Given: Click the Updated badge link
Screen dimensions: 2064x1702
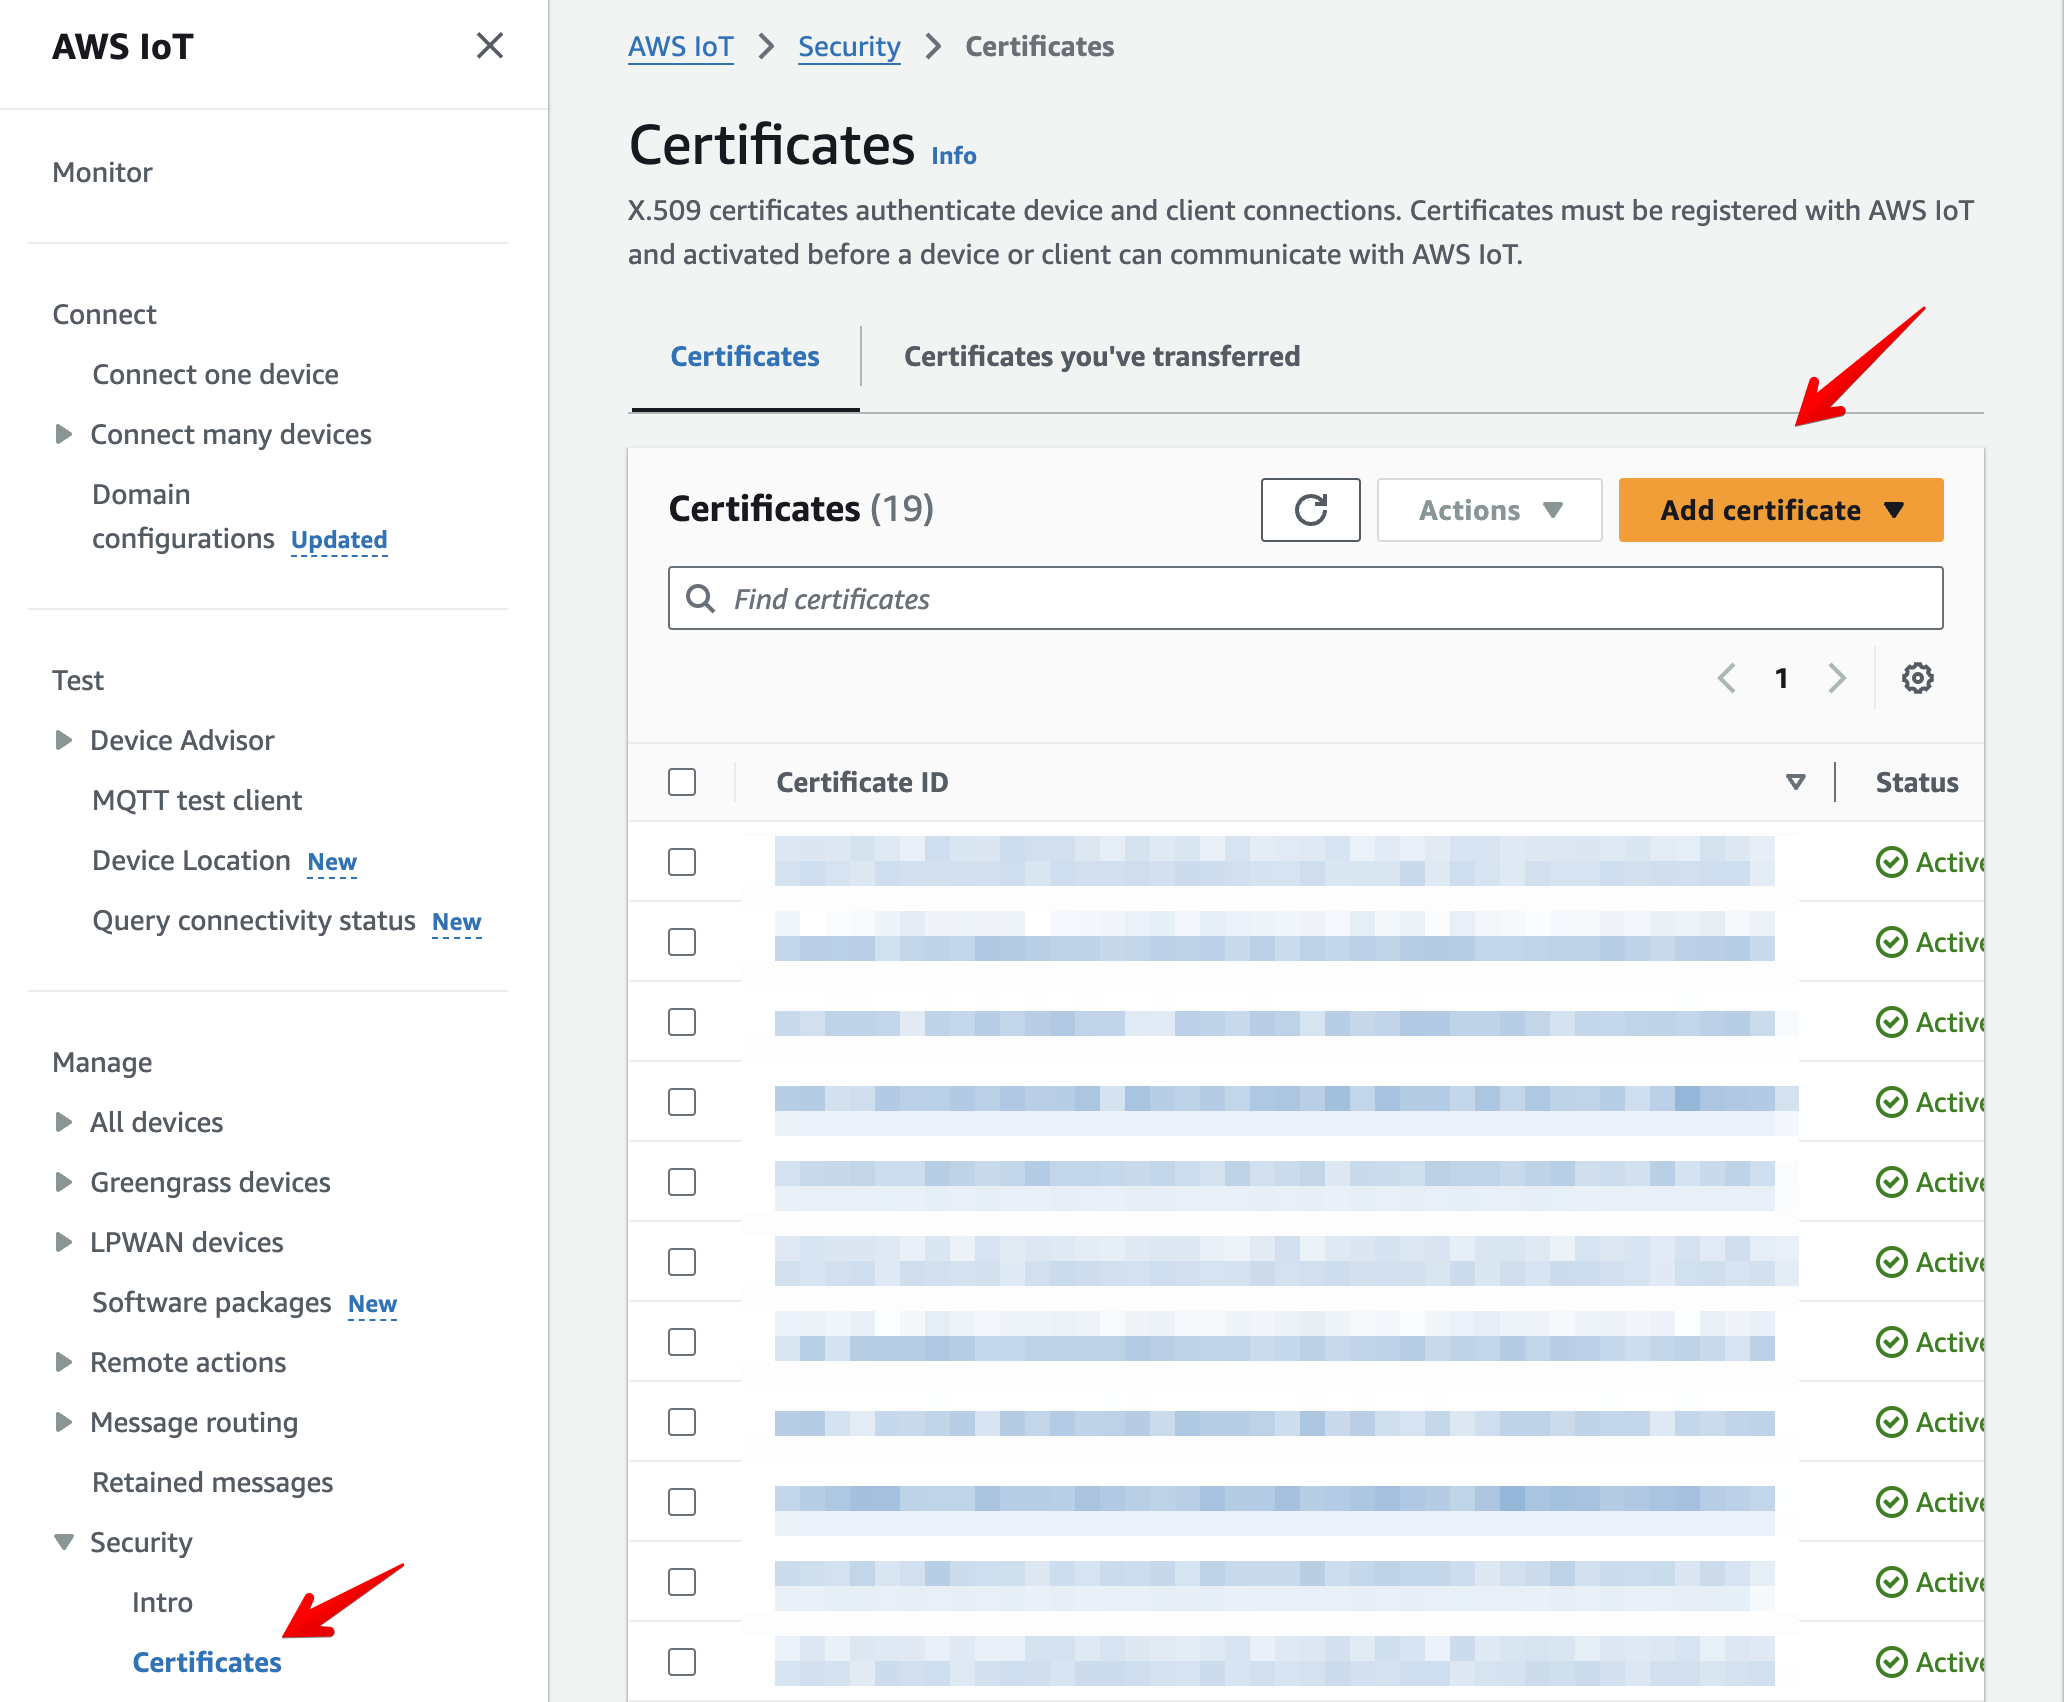Looking at the screenshot, I should (x=339, y=540).
